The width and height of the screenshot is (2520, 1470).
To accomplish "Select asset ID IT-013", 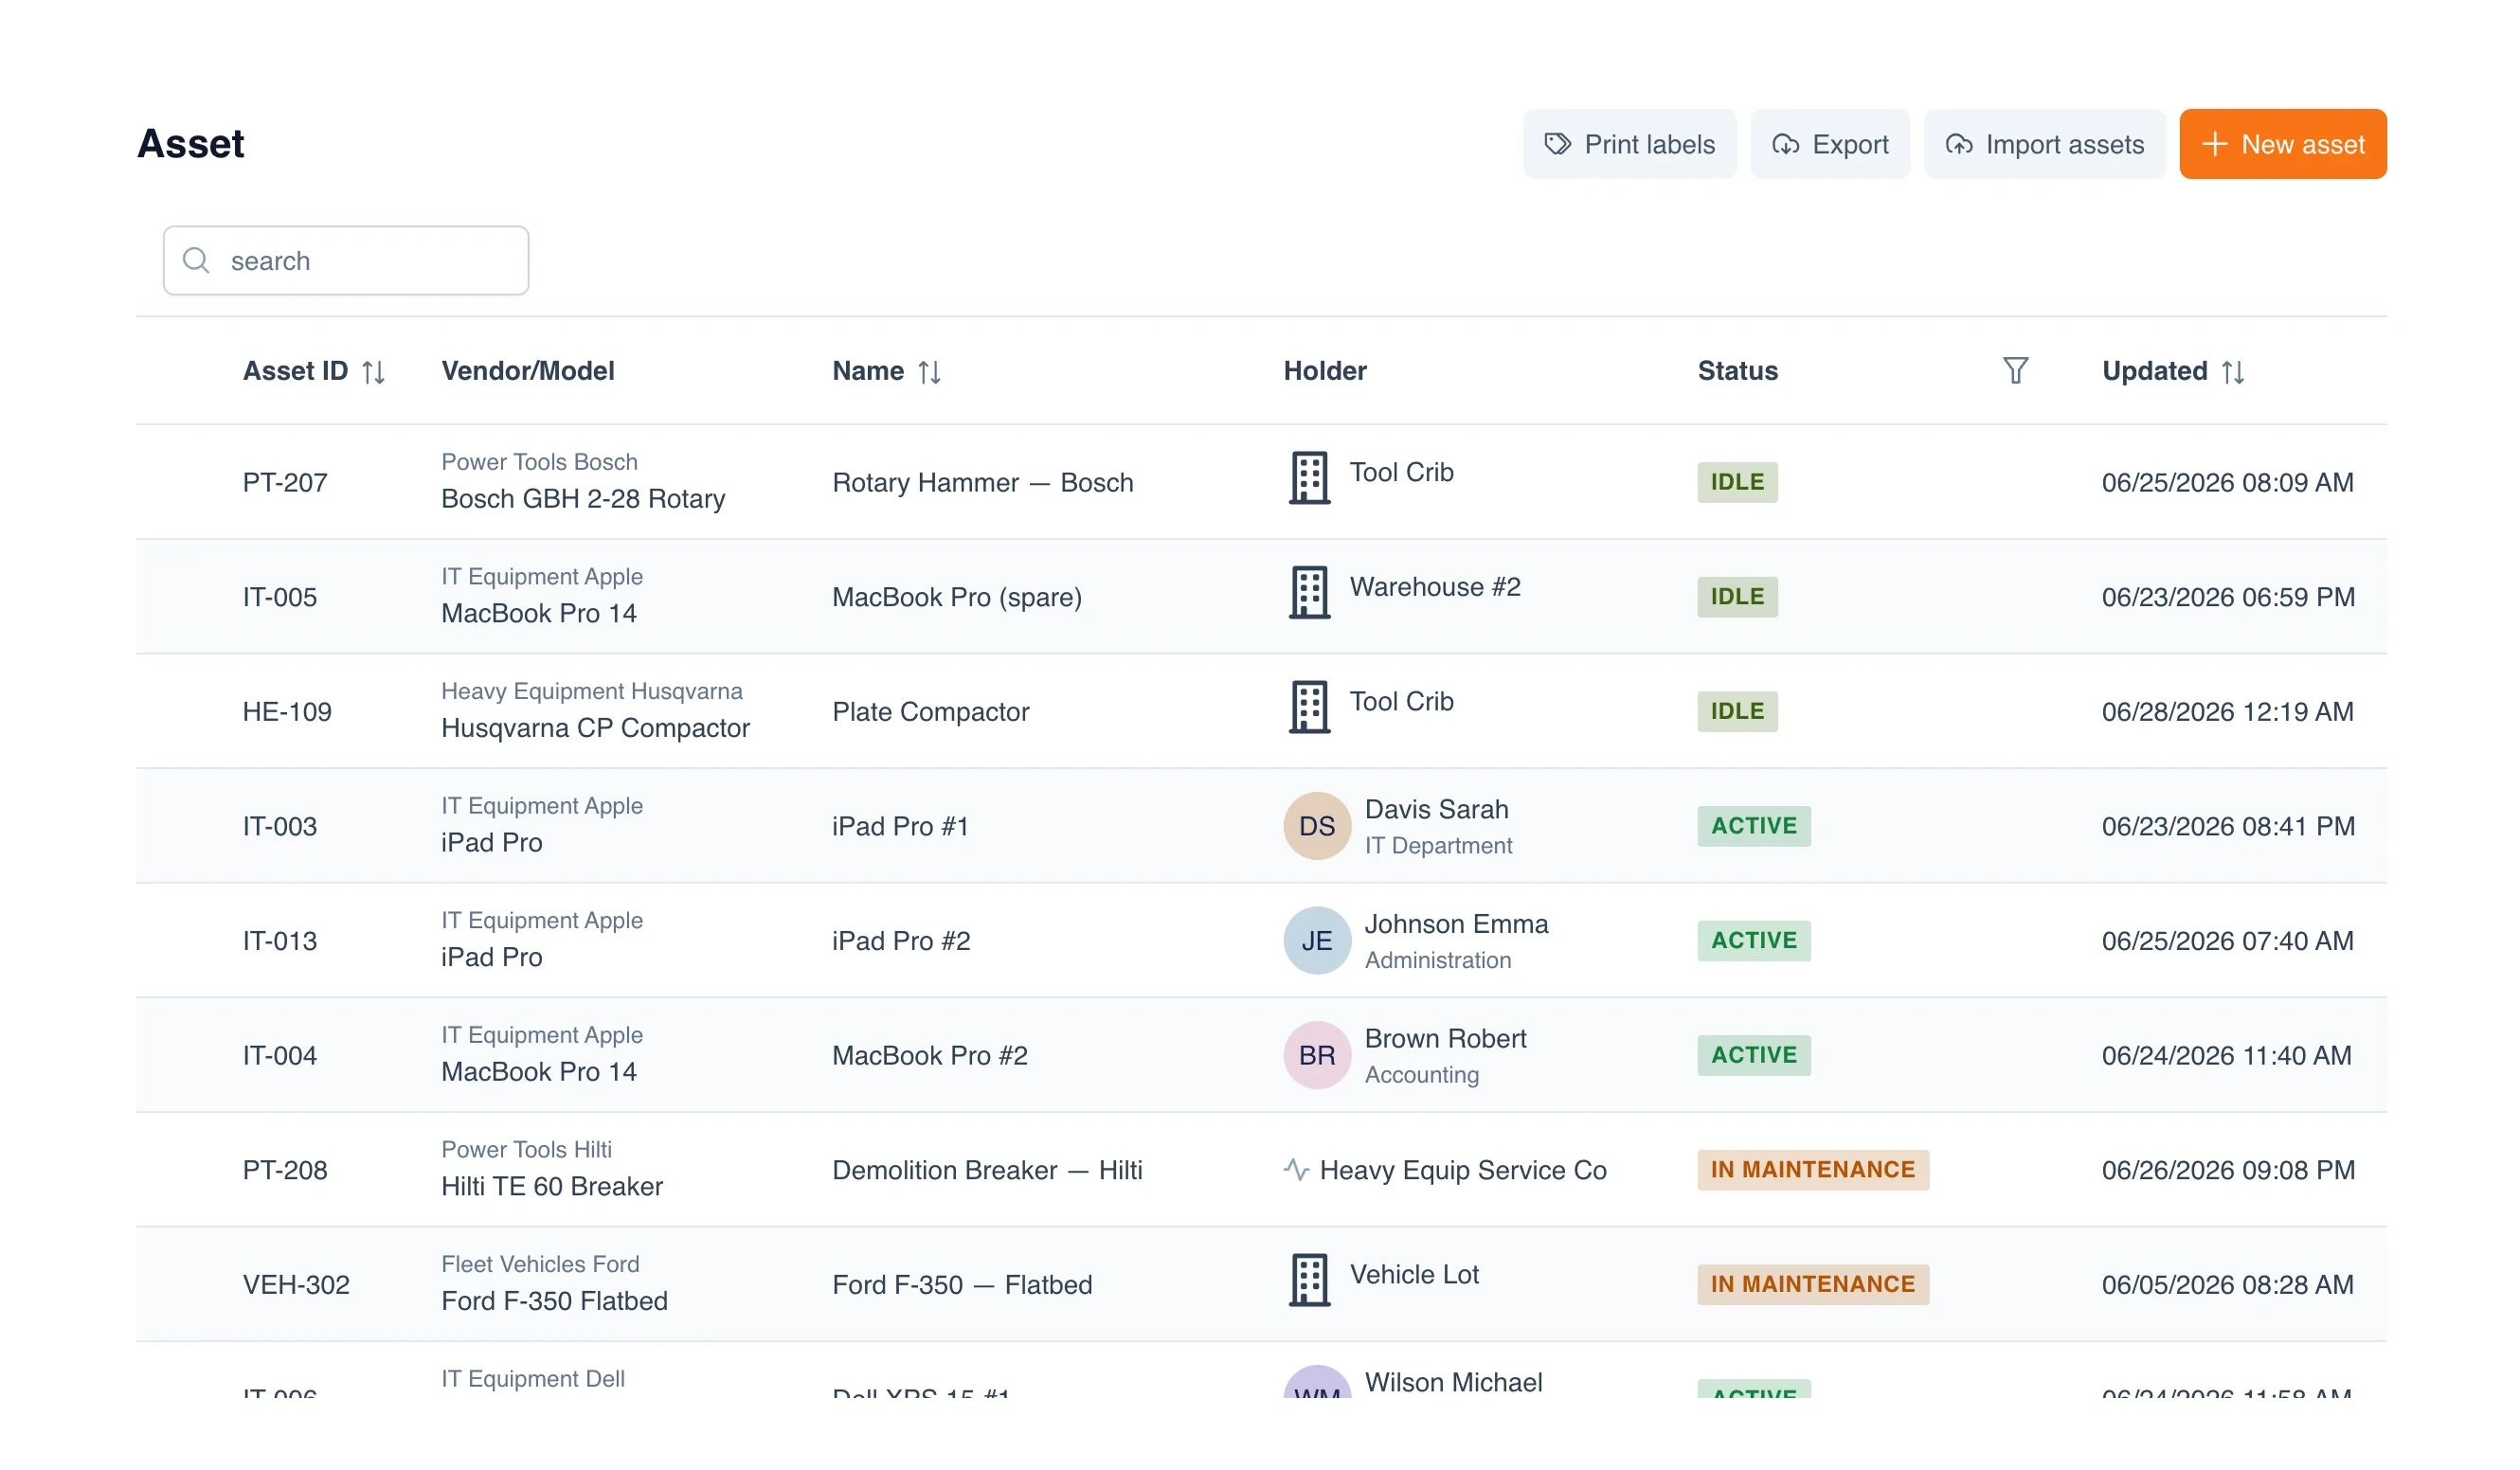I will click(x=280, y=940).
